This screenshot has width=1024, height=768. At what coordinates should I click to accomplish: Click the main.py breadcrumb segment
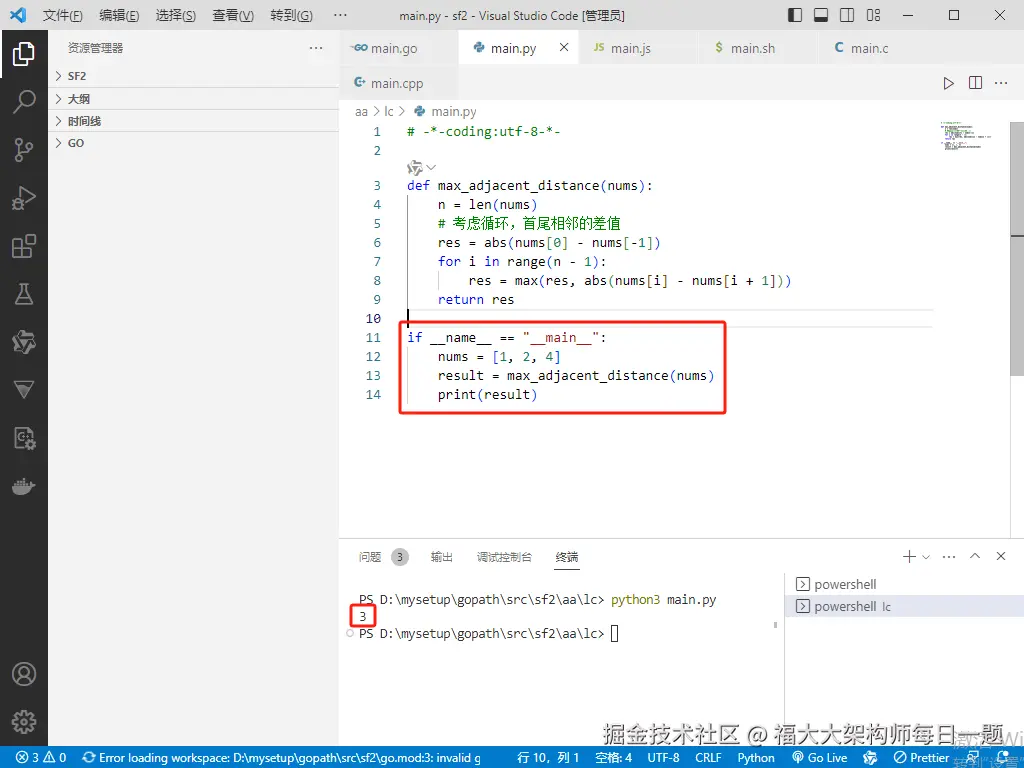click(446, 112)
